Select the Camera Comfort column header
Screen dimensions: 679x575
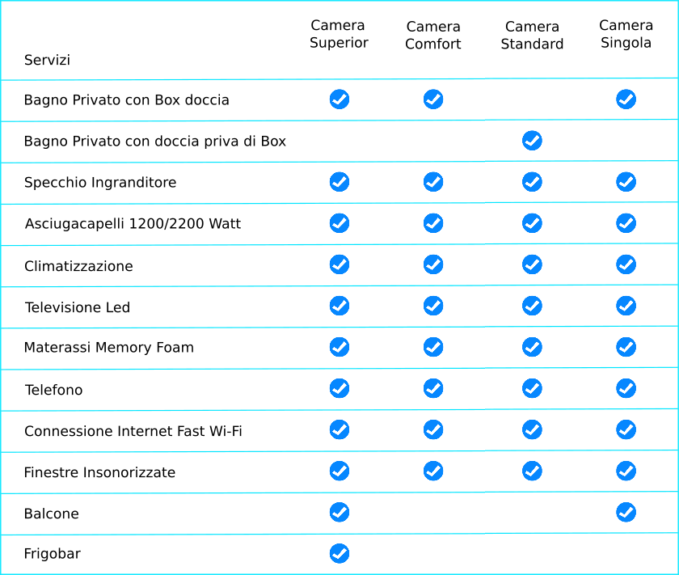point(433,35)
